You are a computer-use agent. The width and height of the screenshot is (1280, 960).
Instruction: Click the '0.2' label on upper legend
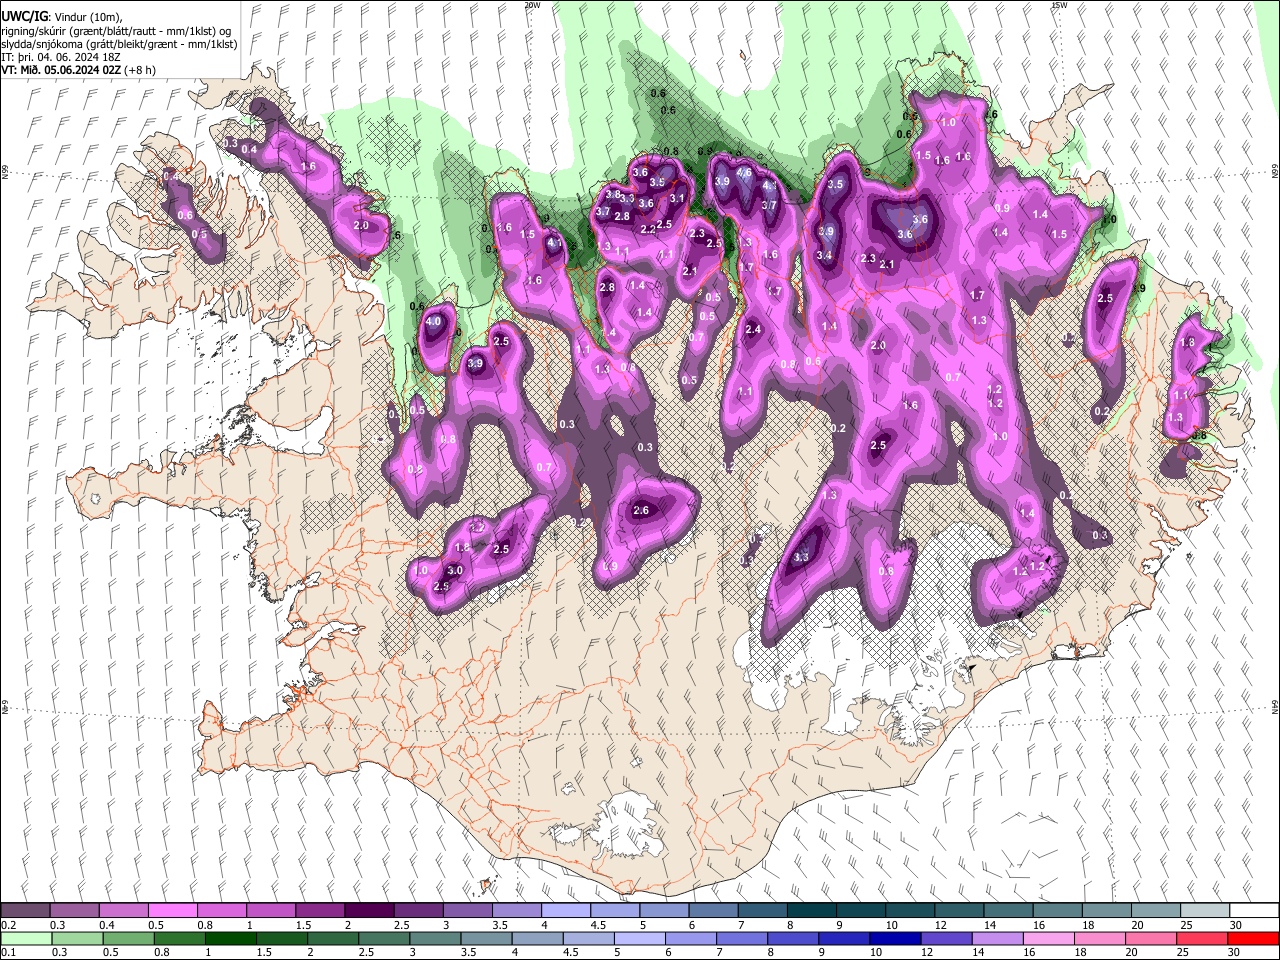pyautogui.click(x=9, y=925)
